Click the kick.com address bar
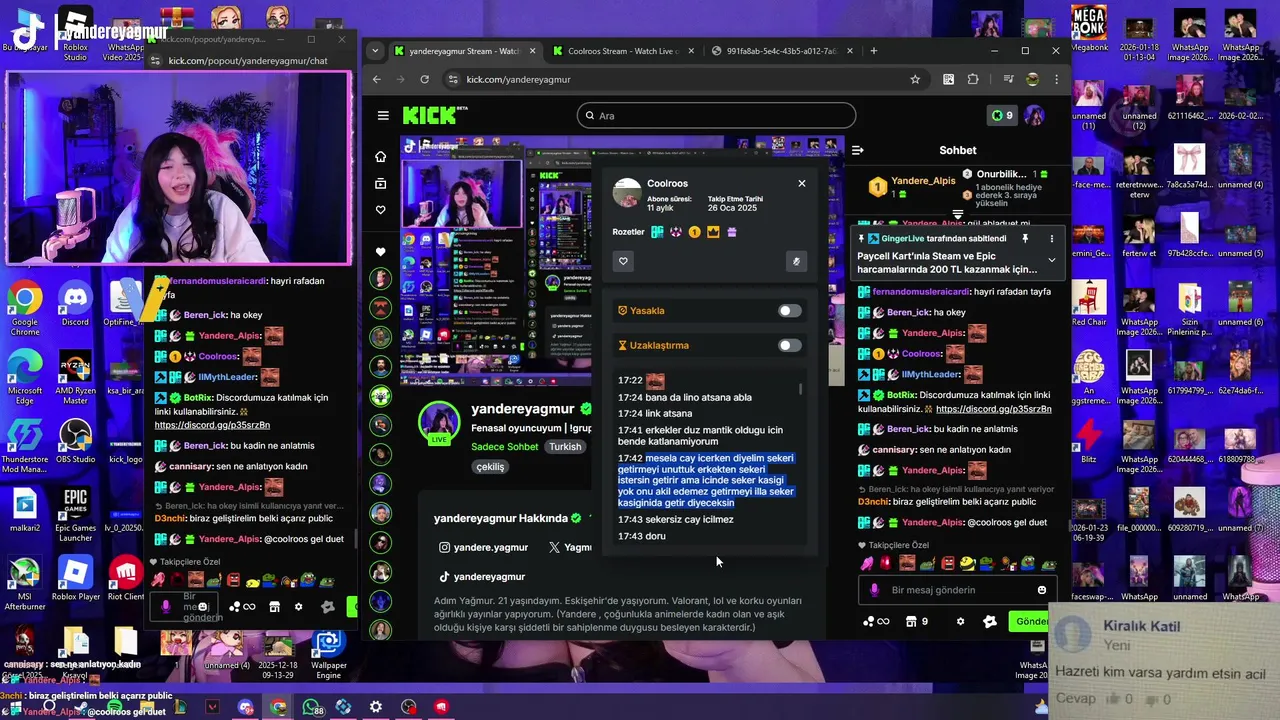The height and width of the screenshot is (720, 1280). click(x=683, y=79)
